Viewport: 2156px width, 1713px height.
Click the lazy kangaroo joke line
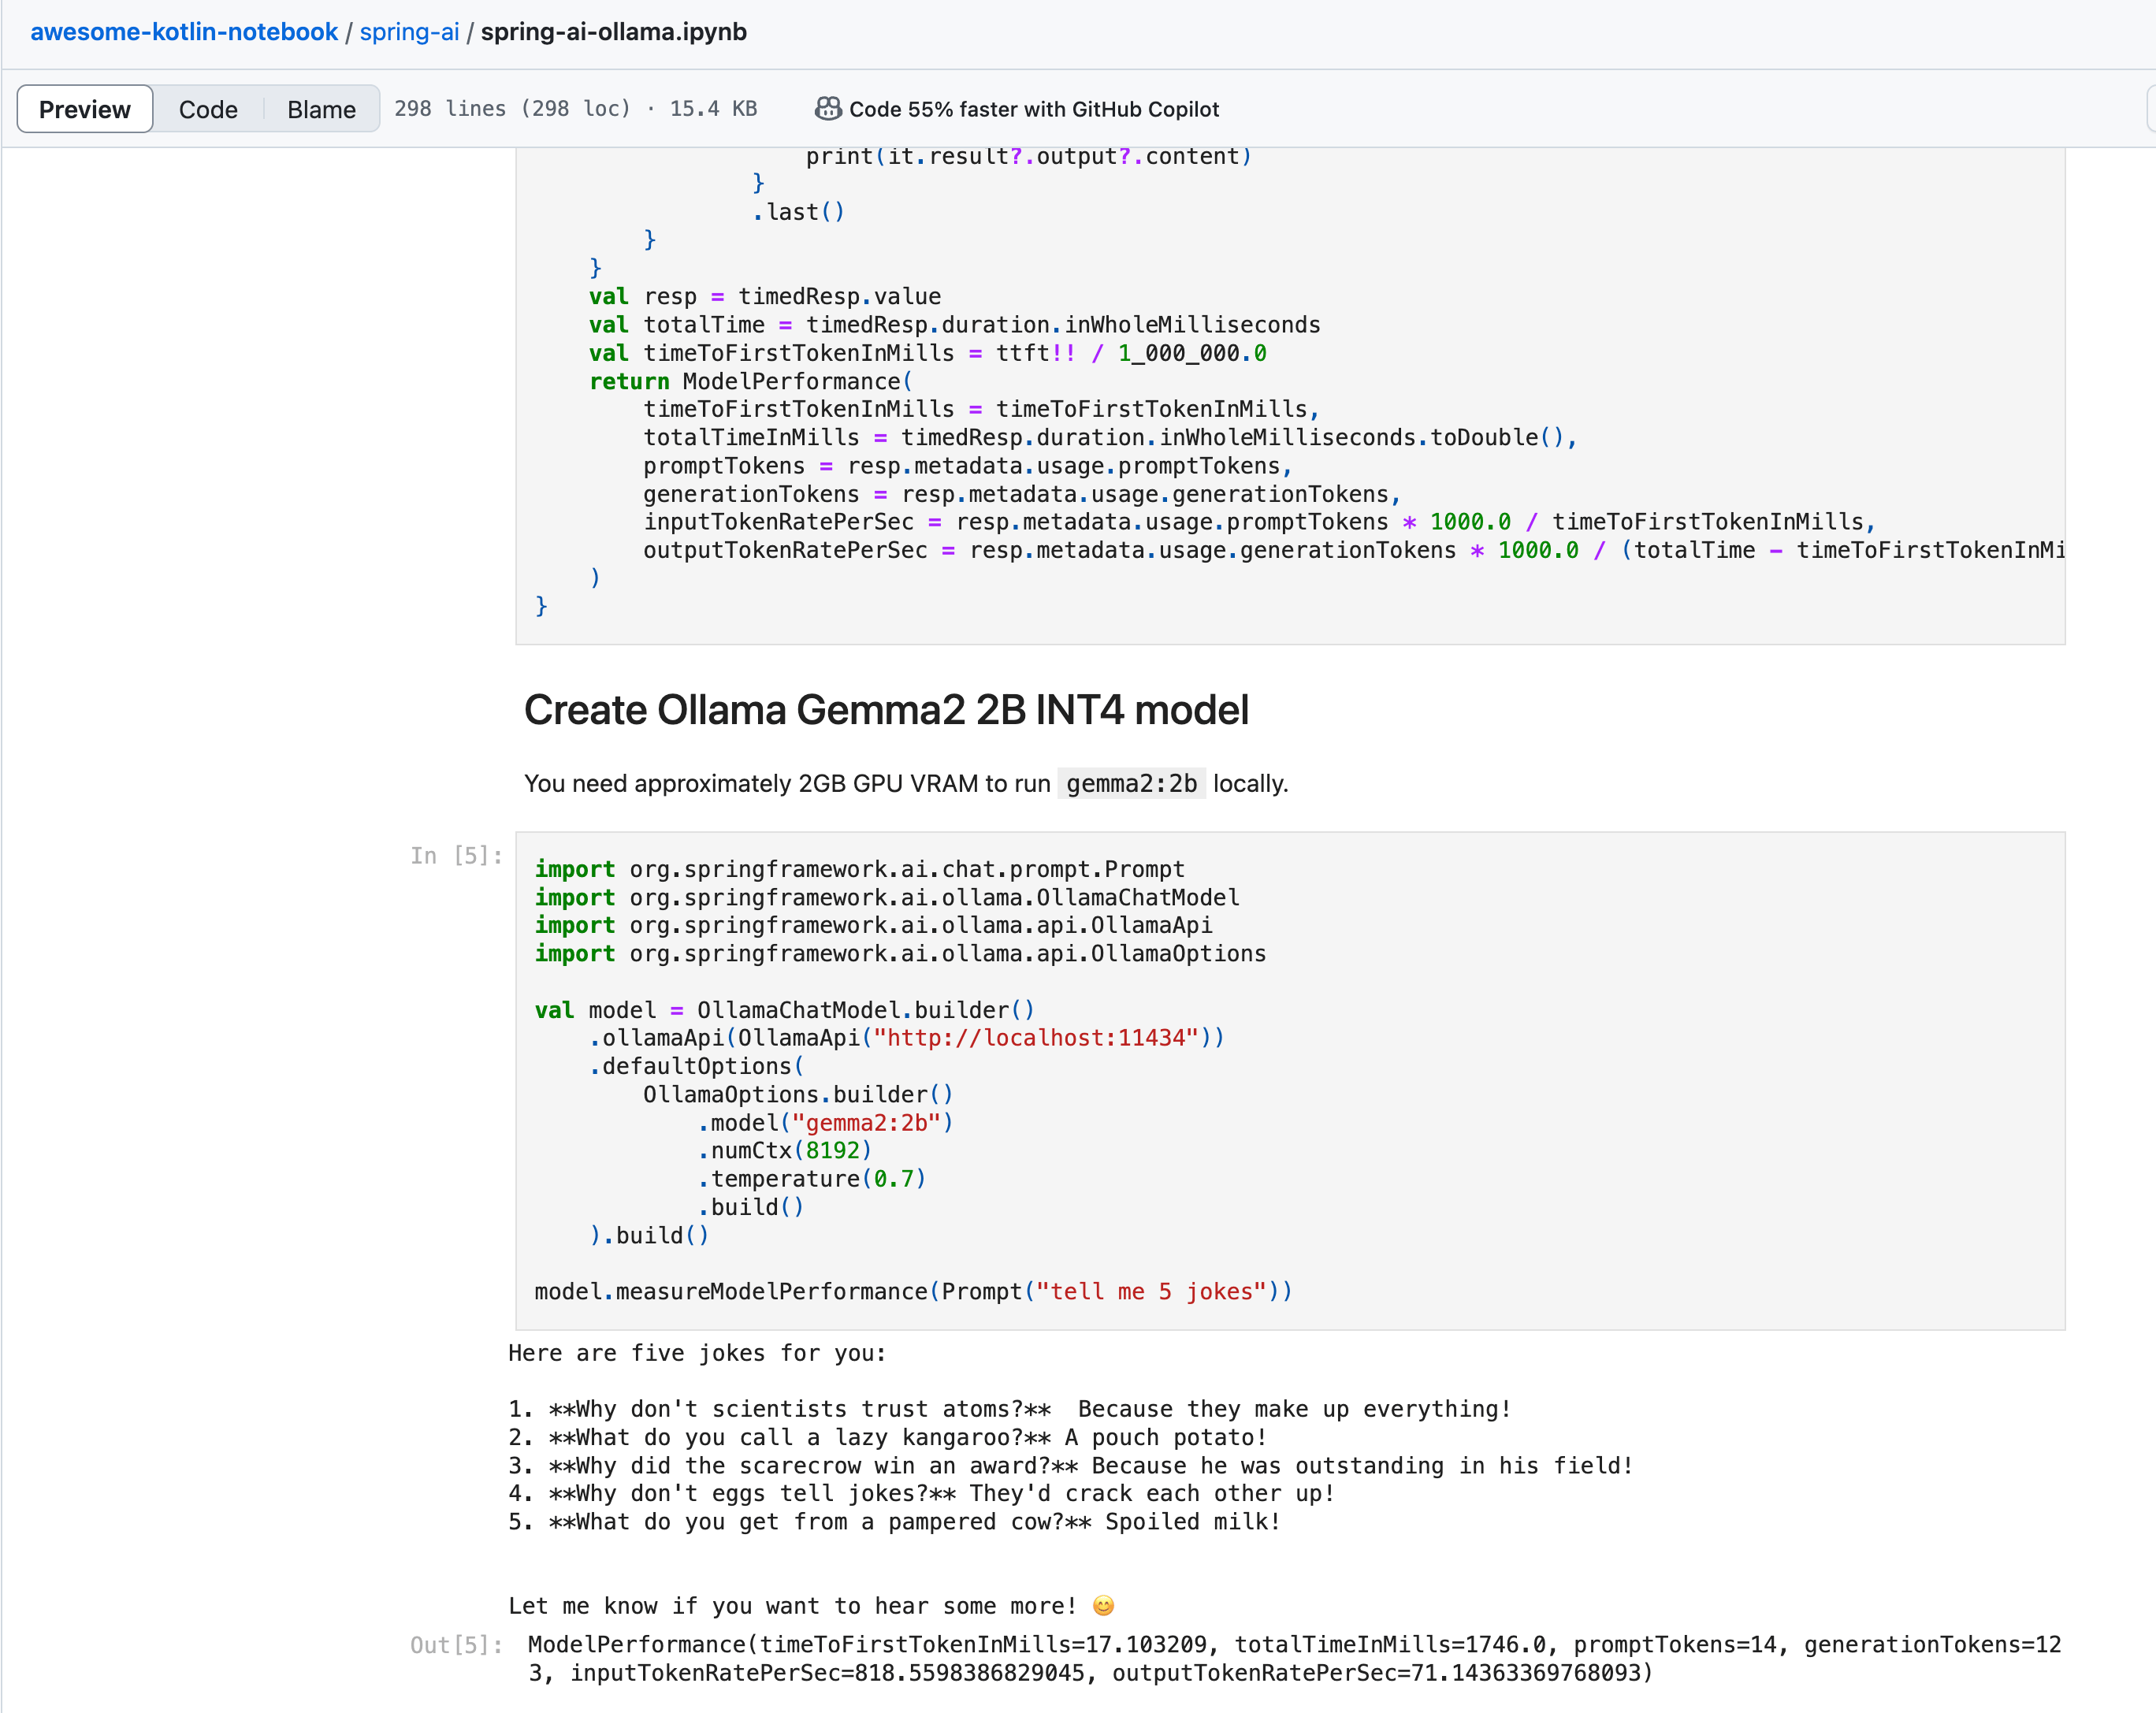click(x=888, y=1438)
